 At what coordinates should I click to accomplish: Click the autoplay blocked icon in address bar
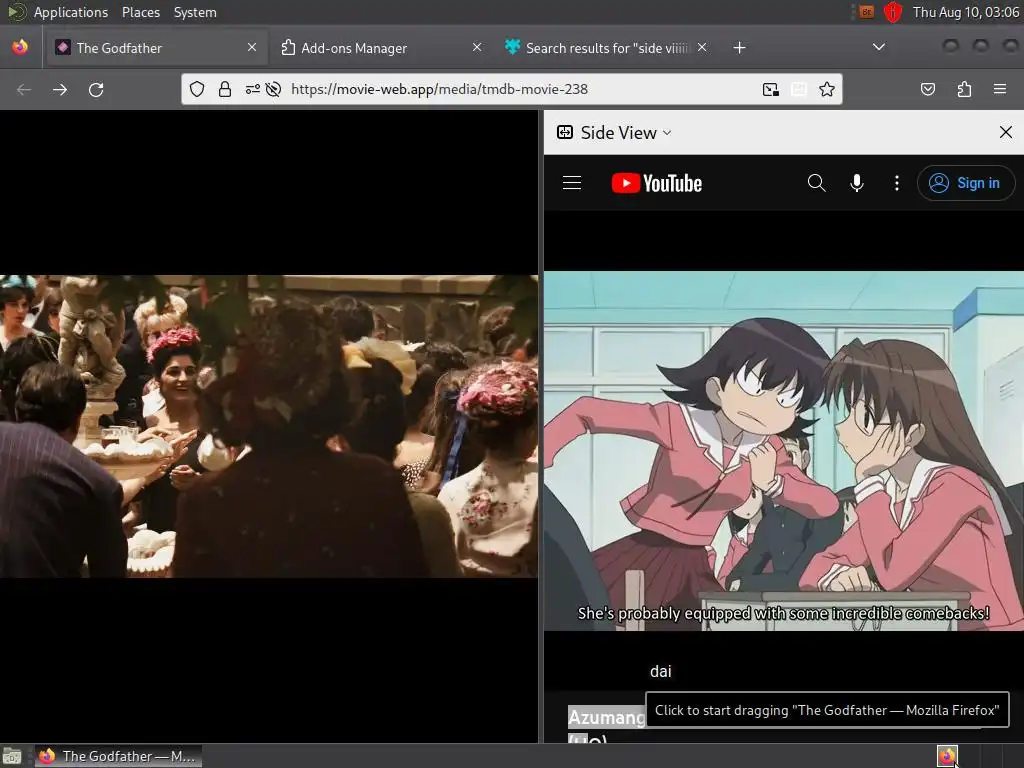click(274, 89)
